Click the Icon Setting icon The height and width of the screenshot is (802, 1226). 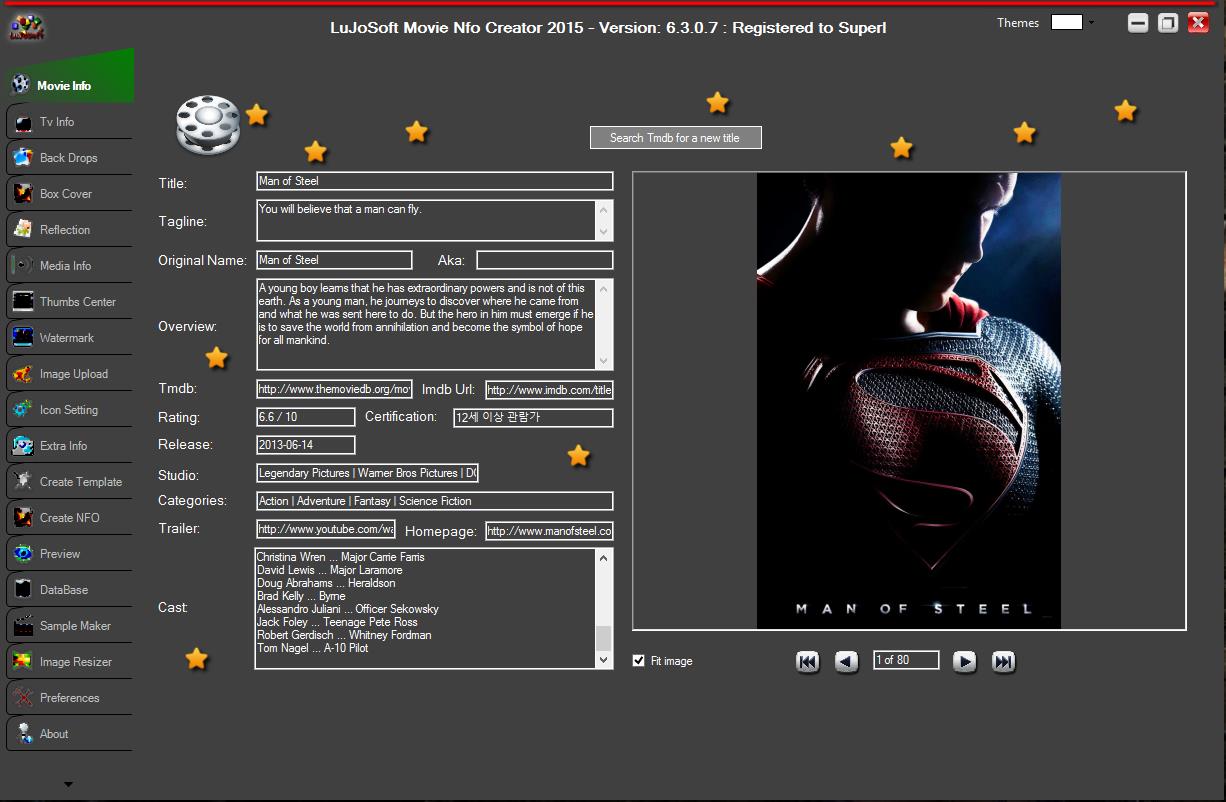pos(22,409)
